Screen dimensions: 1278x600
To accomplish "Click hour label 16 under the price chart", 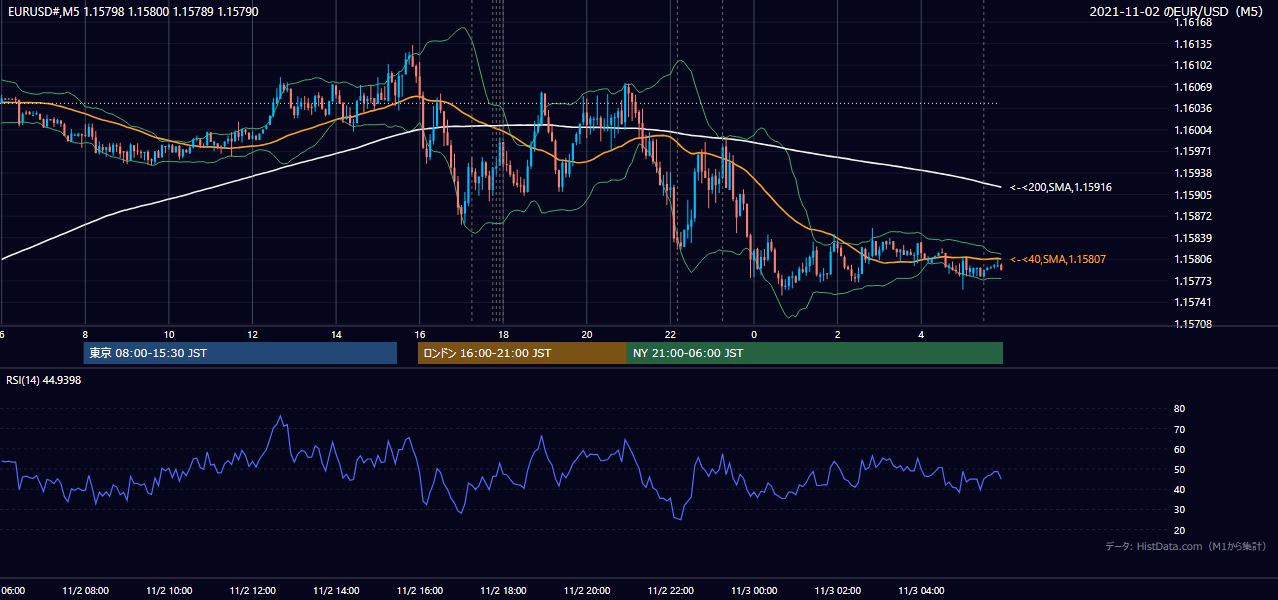I will (419, 334).
